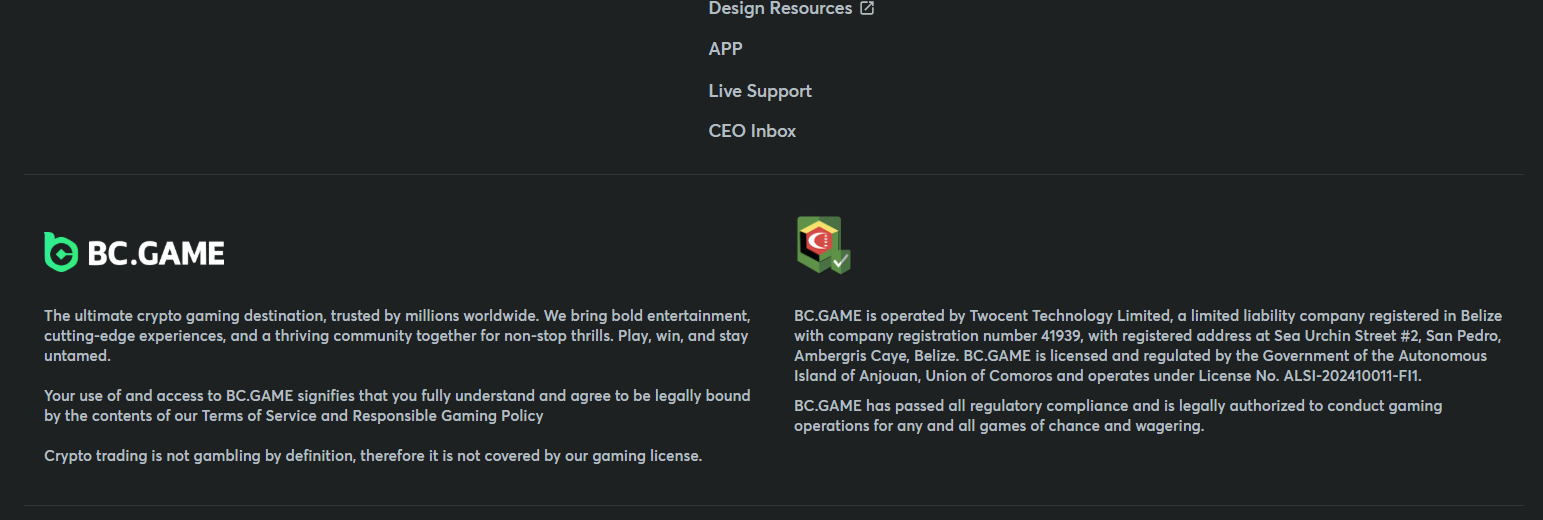Click the Sea Urchin Street #2 address text
1543x520 pixels.
[1343, 336]
